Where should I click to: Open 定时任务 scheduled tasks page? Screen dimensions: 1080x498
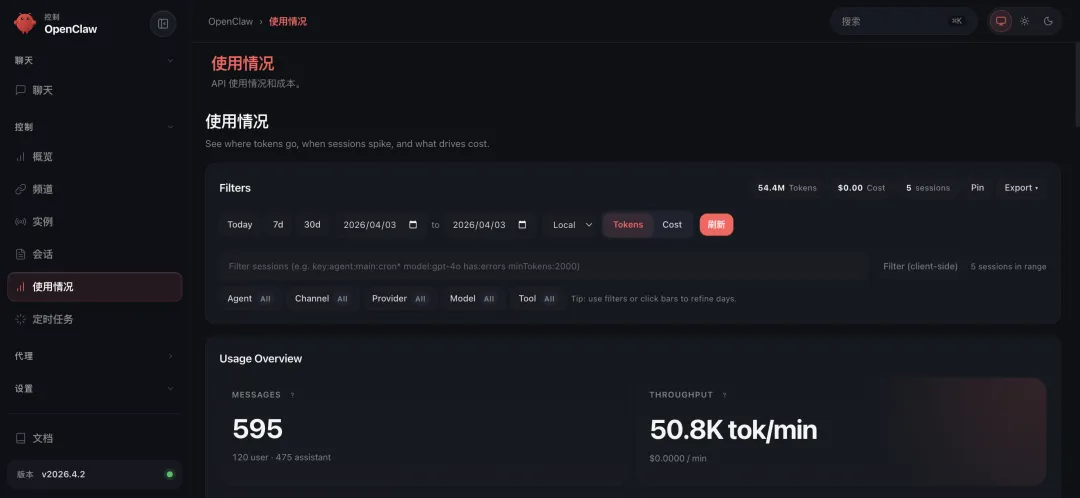click(x=52, y=319)
